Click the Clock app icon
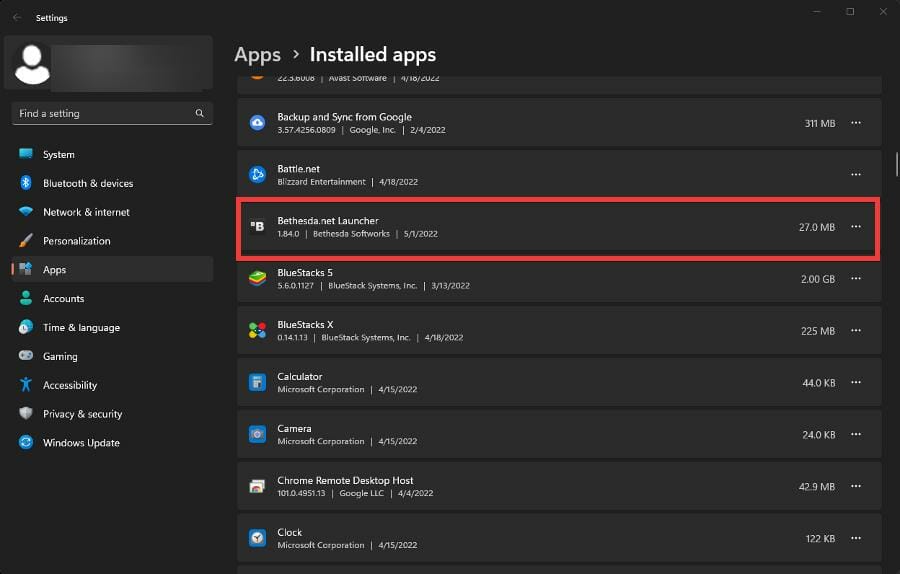Viewport: 900px width, 574px height. pos(257,538)
